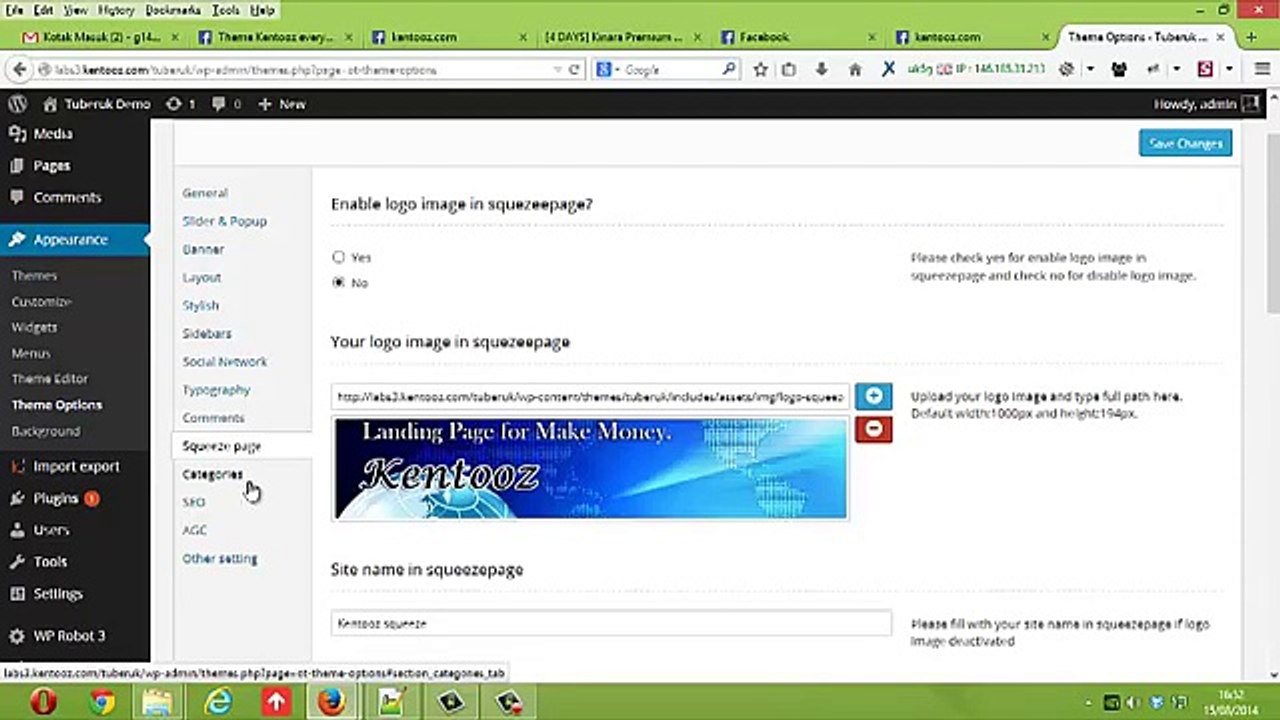
Task: Open the search engine dropdown
Action: [606, 70]
